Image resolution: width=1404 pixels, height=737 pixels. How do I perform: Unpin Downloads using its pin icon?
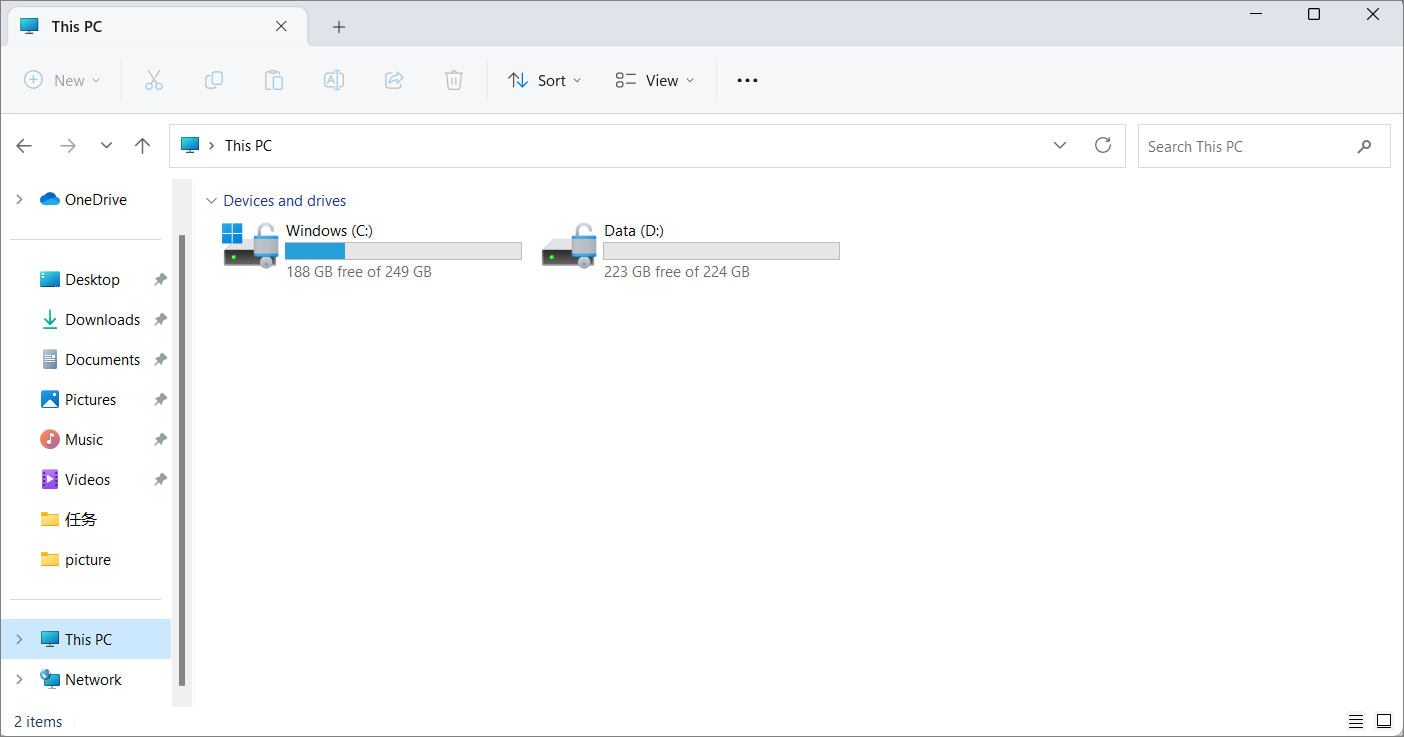click(160, 320)
